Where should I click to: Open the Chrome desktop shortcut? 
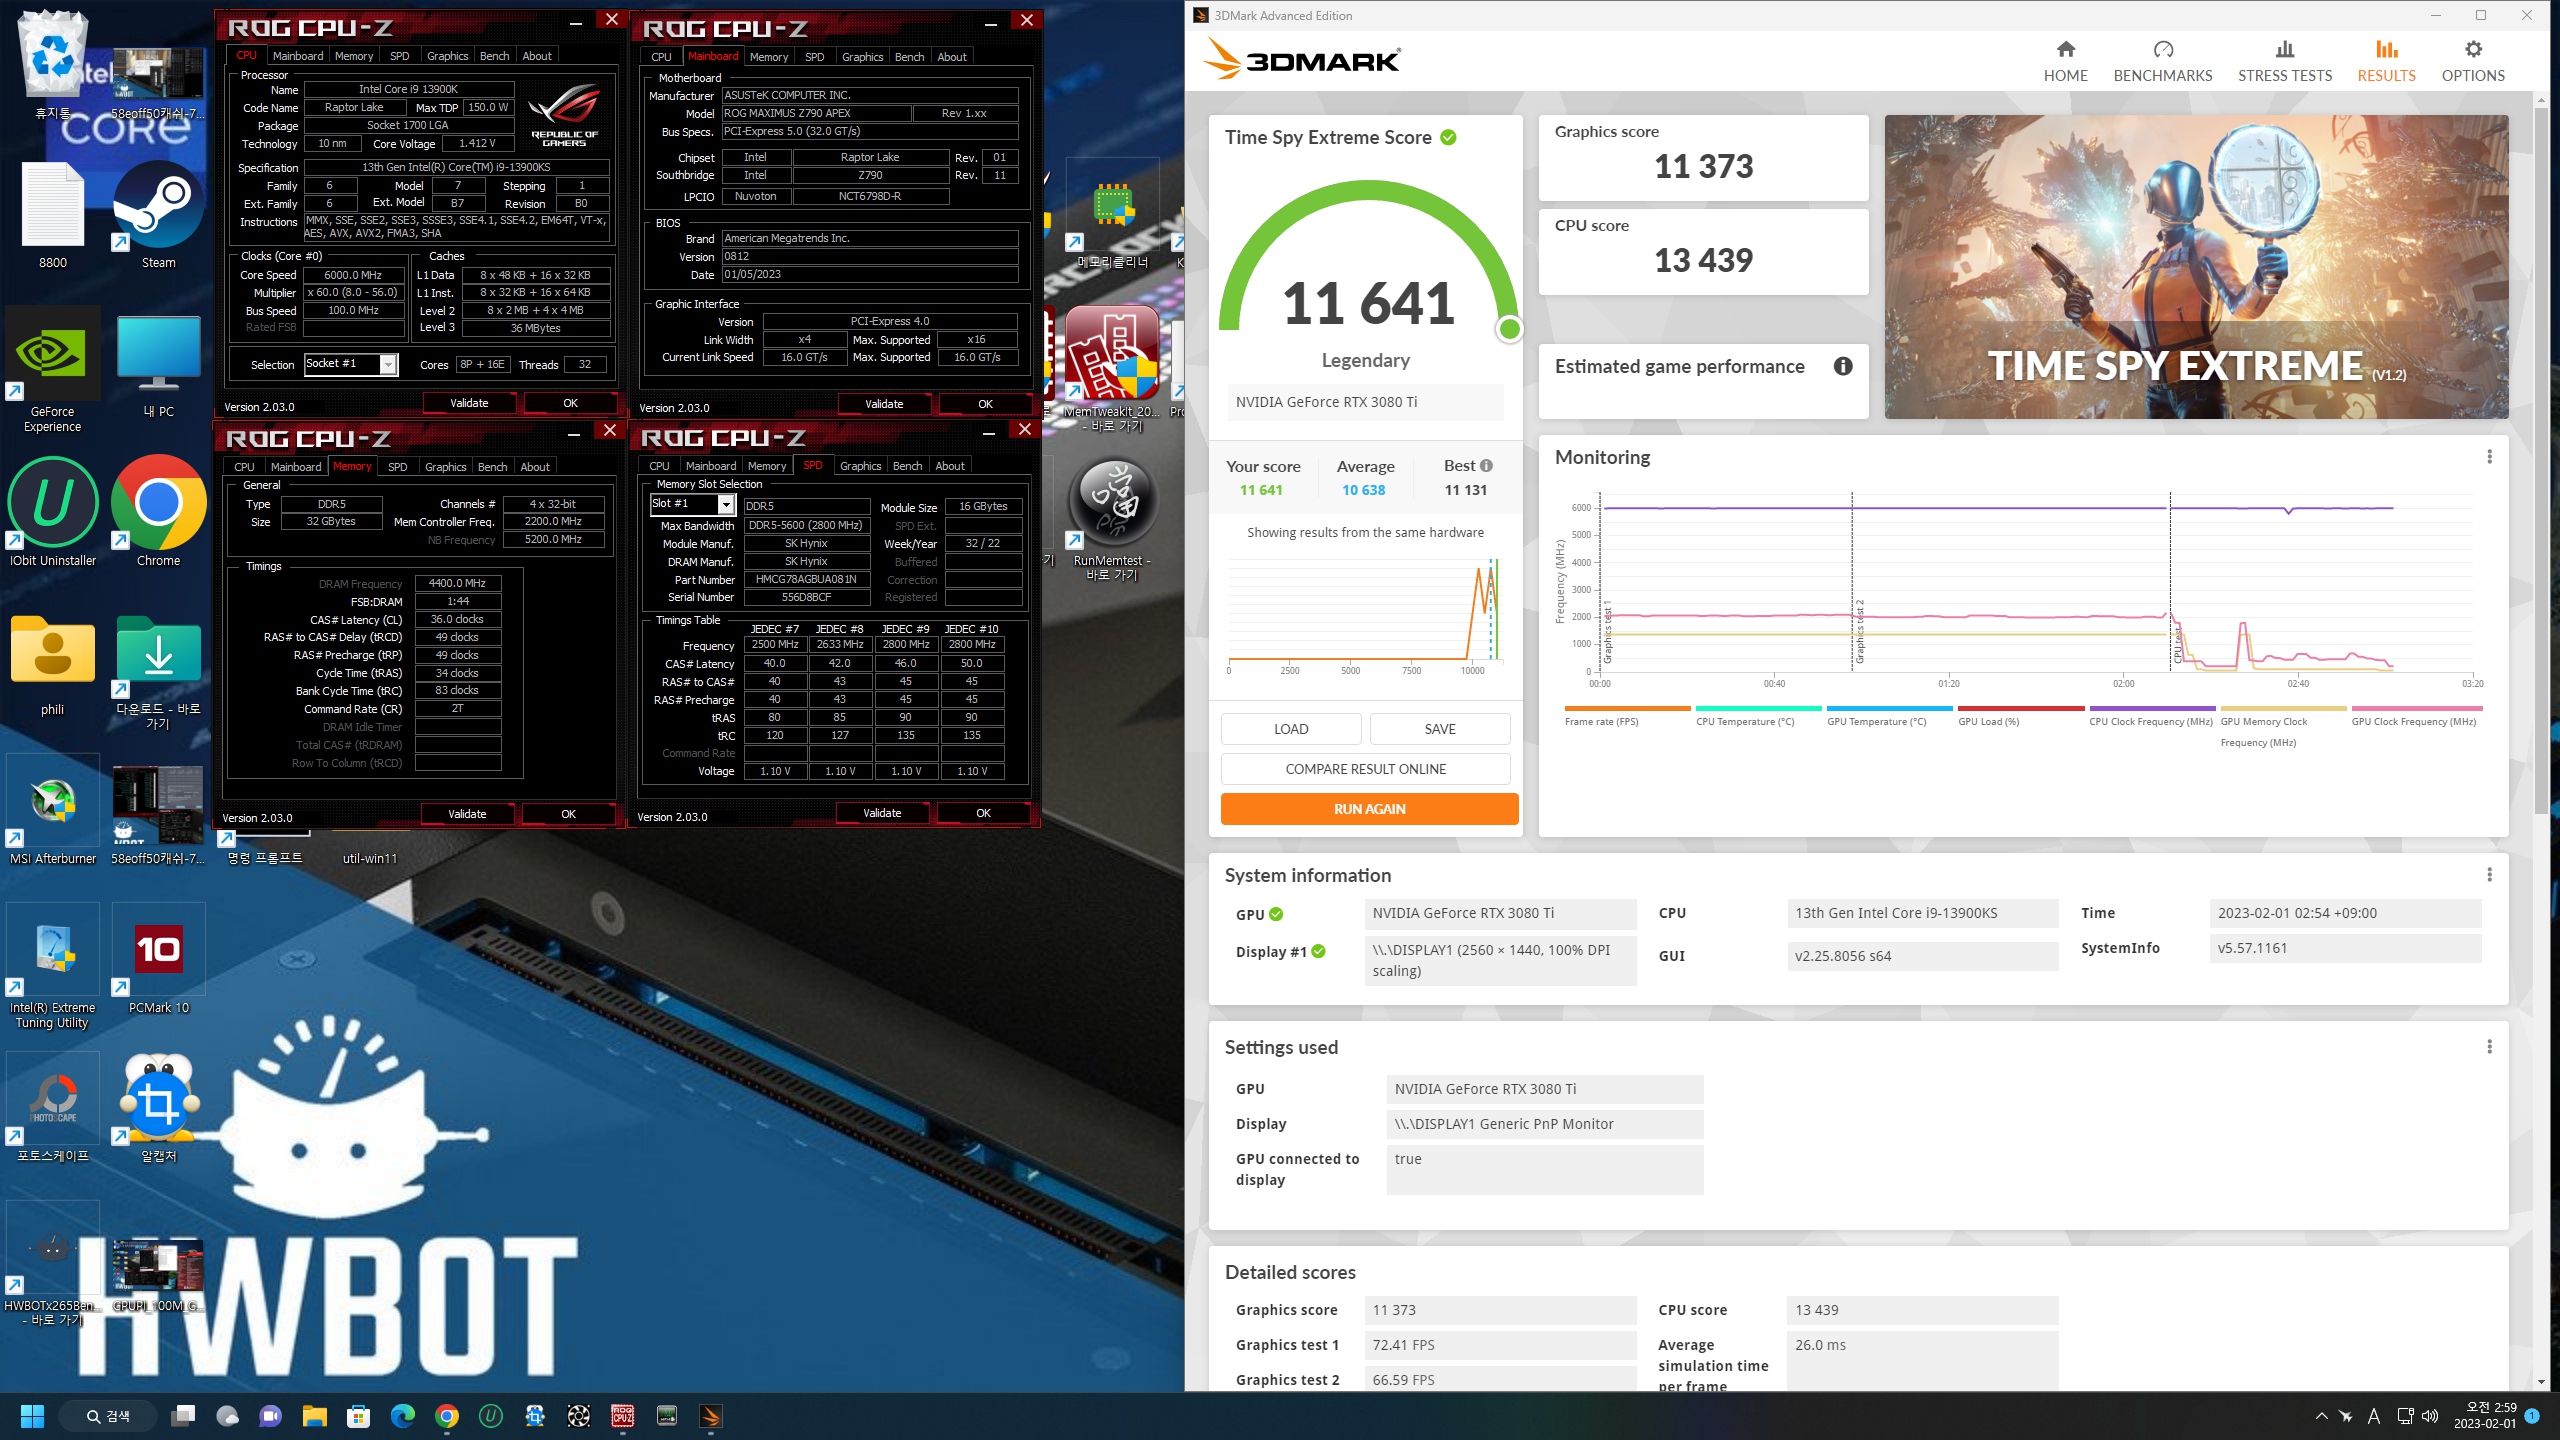pyautogui.click(x=158, y=510)
